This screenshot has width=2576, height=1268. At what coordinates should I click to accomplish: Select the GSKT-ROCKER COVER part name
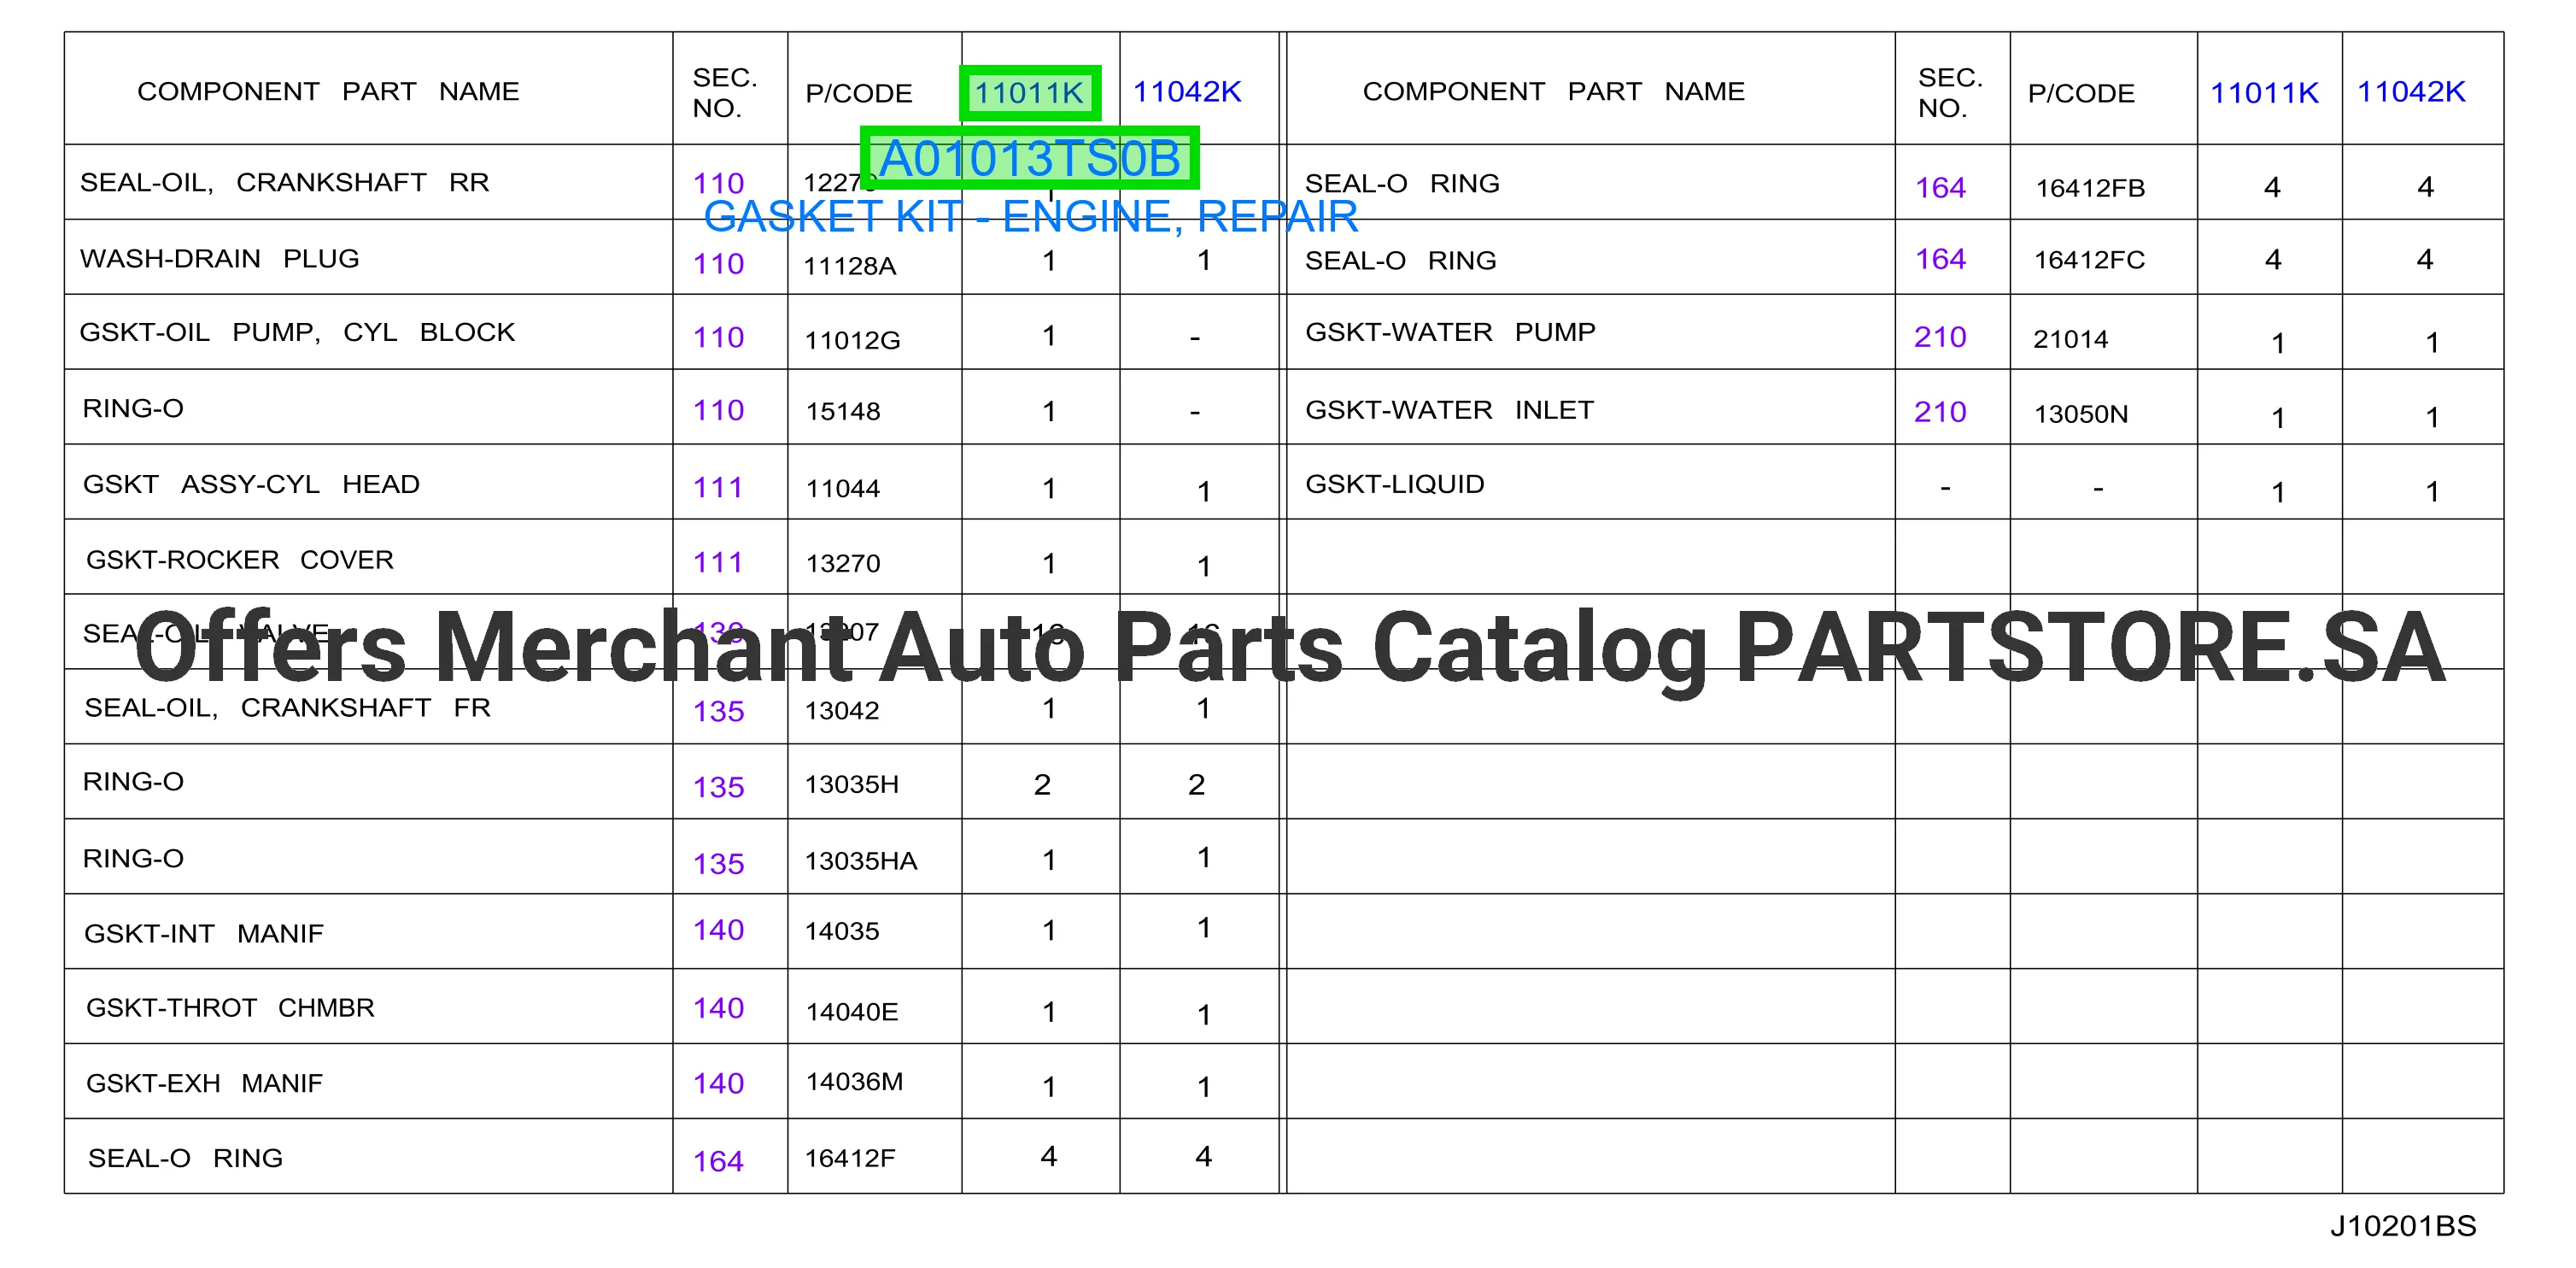click(x=240, y=560)
